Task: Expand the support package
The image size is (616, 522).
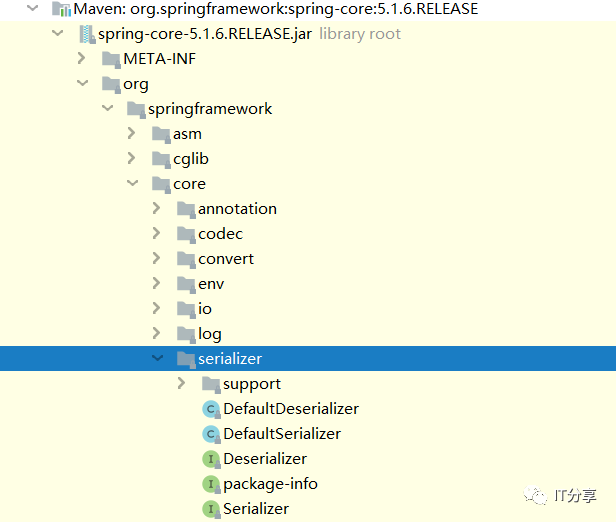Action: coord(182,383)
